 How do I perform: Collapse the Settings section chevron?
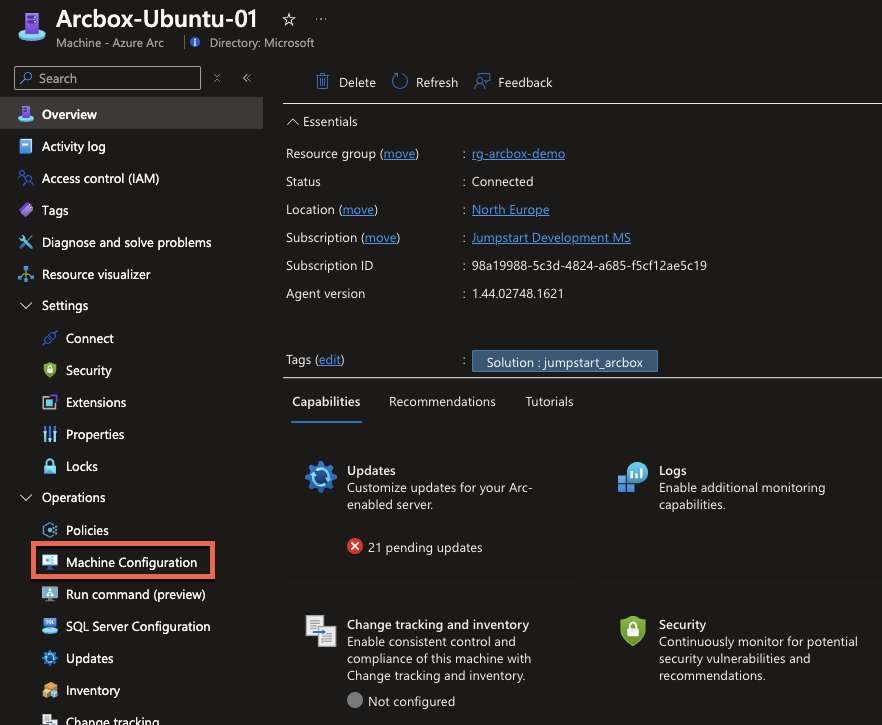click(x=26, y=305)
